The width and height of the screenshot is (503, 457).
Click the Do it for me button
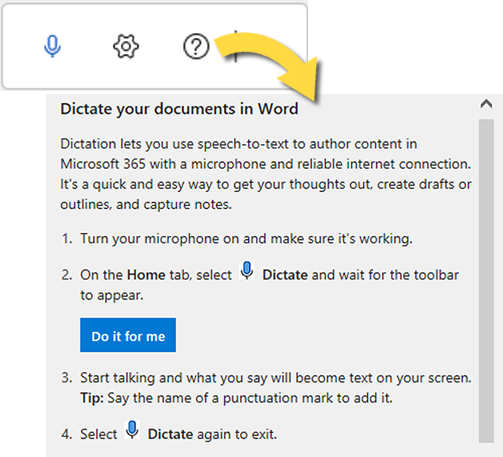[x=128, y=335]
